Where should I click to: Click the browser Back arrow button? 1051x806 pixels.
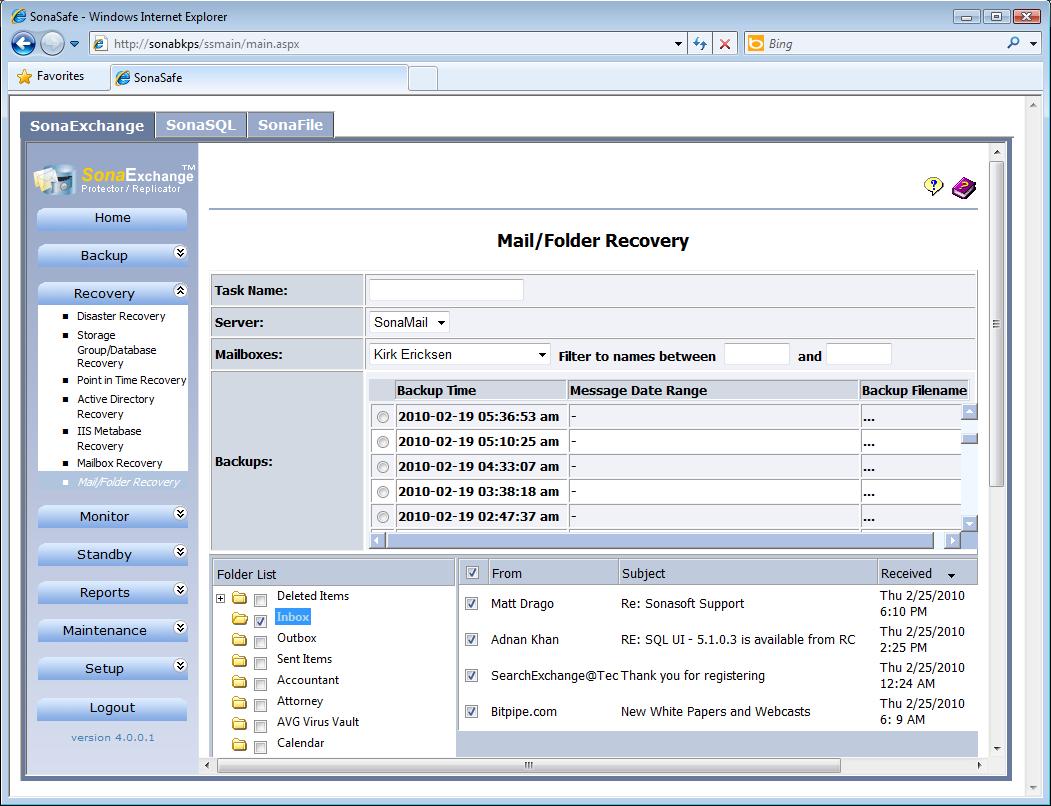pos(24,44)
